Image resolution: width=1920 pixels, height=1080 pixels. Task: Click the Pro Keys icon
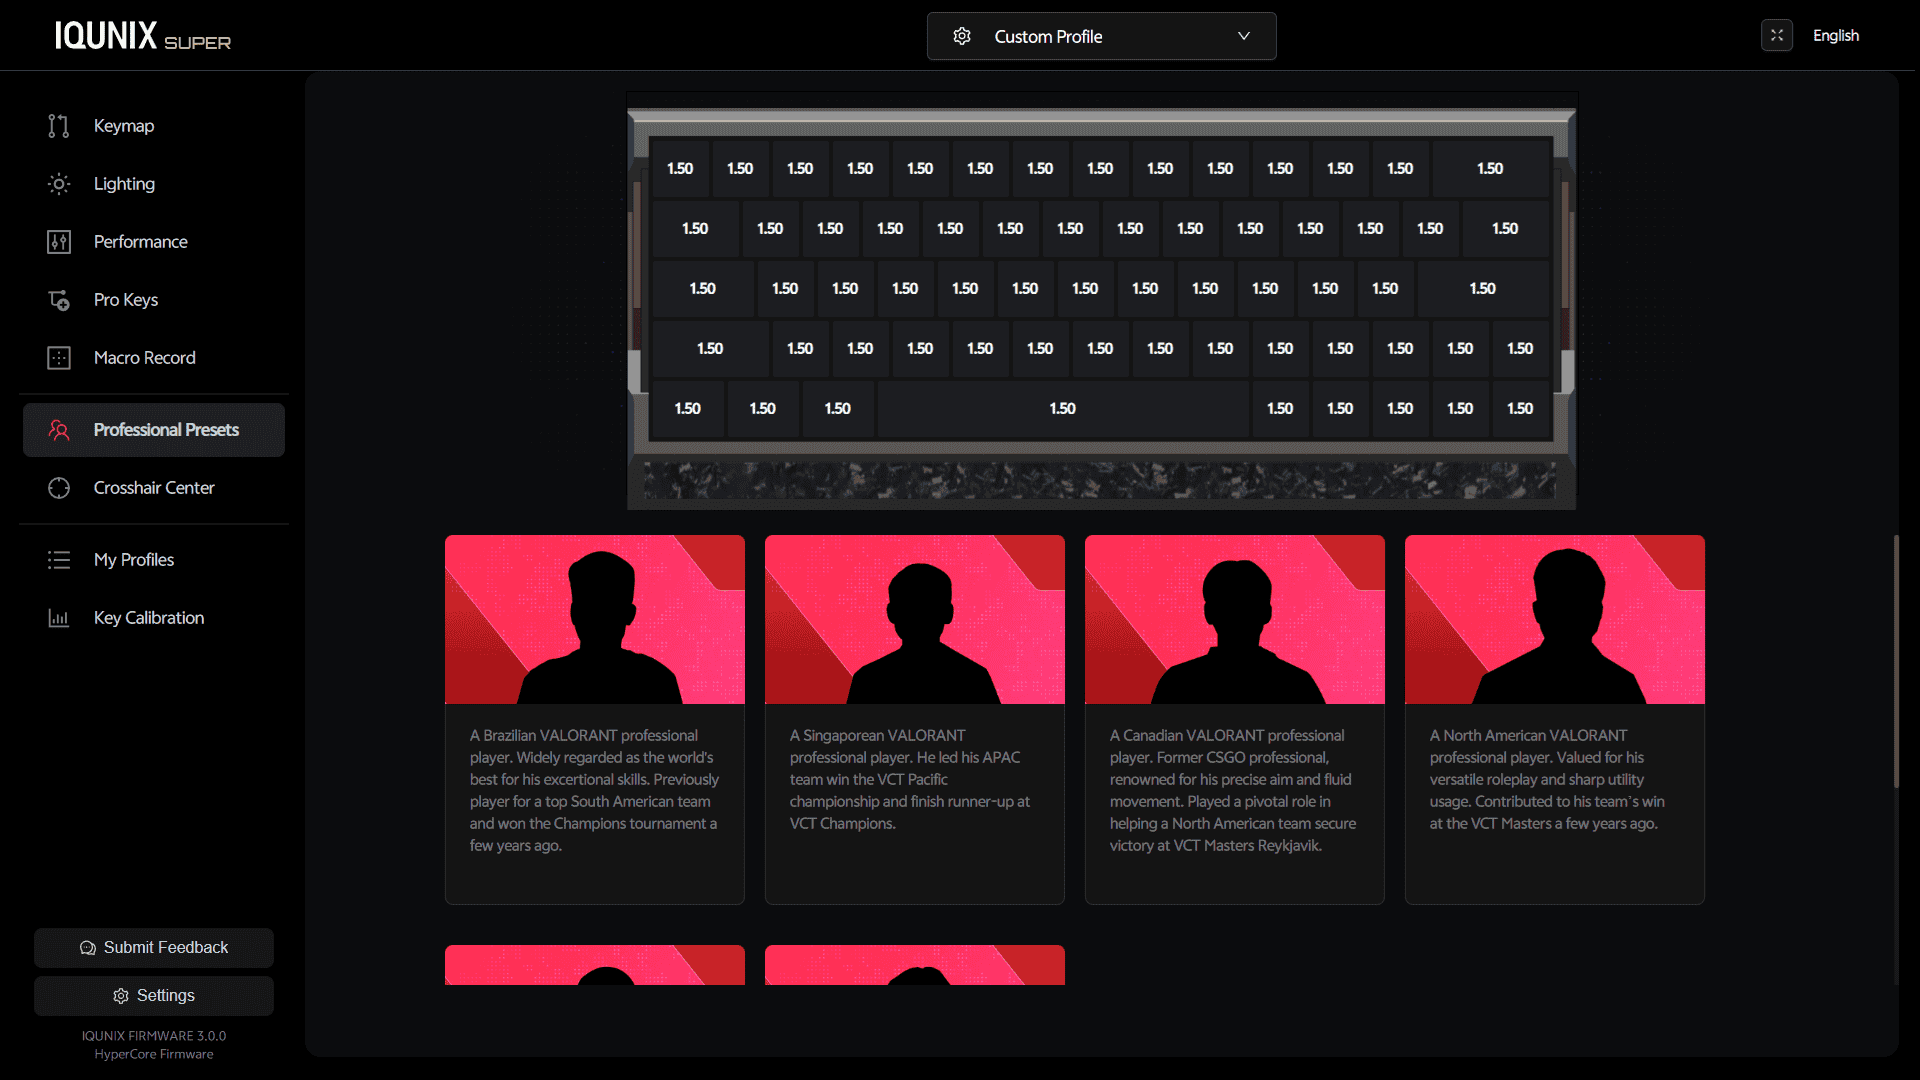coord(59,300)
